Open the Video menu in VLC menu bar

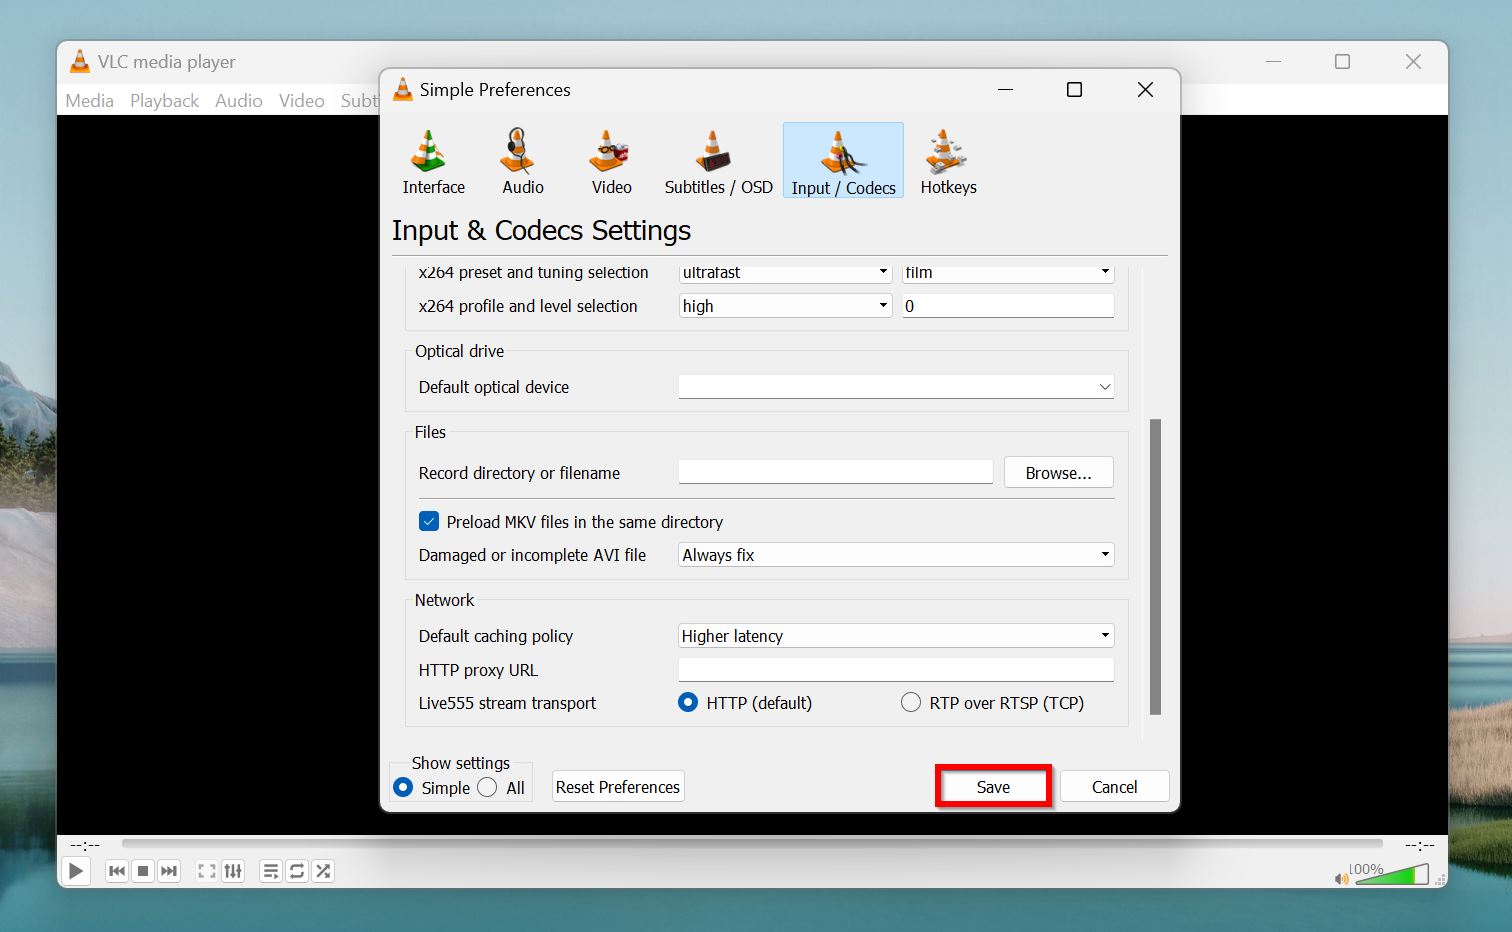pyautogui.click(x=301, y=101)
